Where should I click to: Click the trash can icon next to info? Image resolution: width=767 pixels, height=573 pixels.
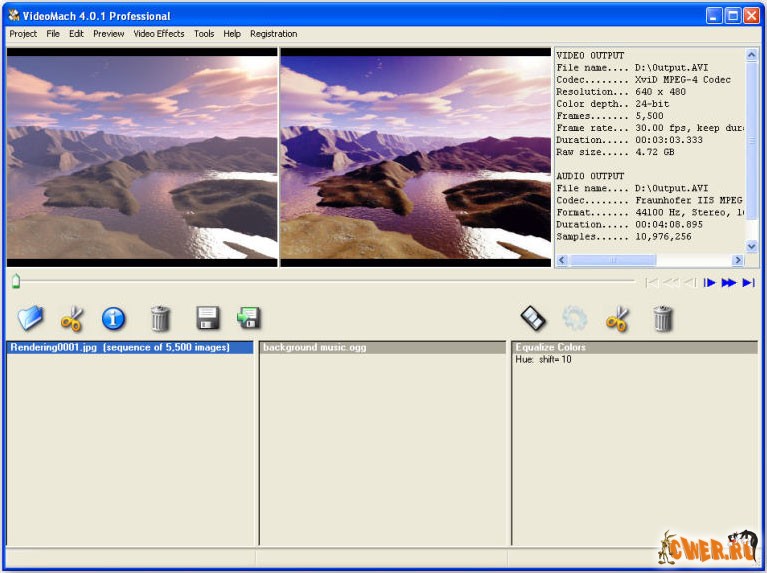click(x=160, y=319)
